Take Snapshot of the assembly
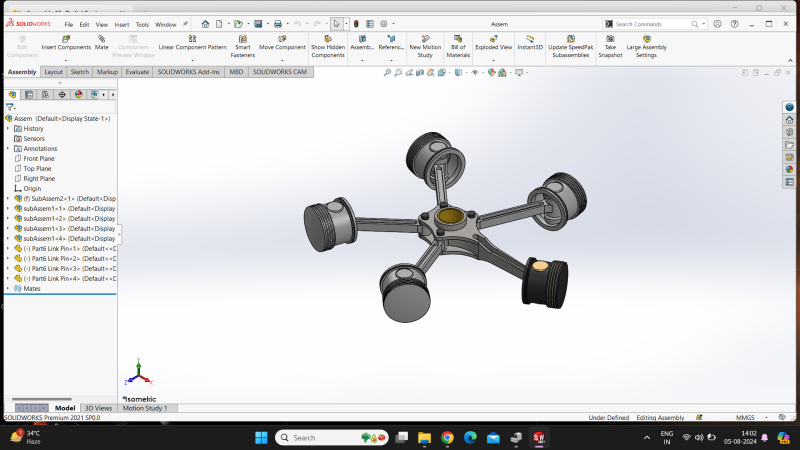 coord(610,46)
